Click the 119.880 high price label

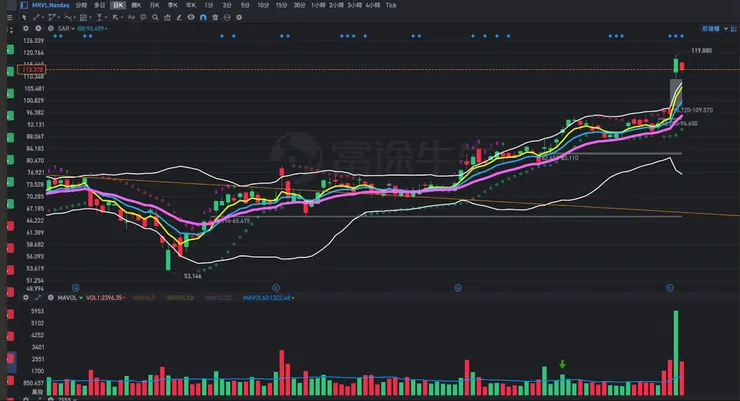point(701,50)
